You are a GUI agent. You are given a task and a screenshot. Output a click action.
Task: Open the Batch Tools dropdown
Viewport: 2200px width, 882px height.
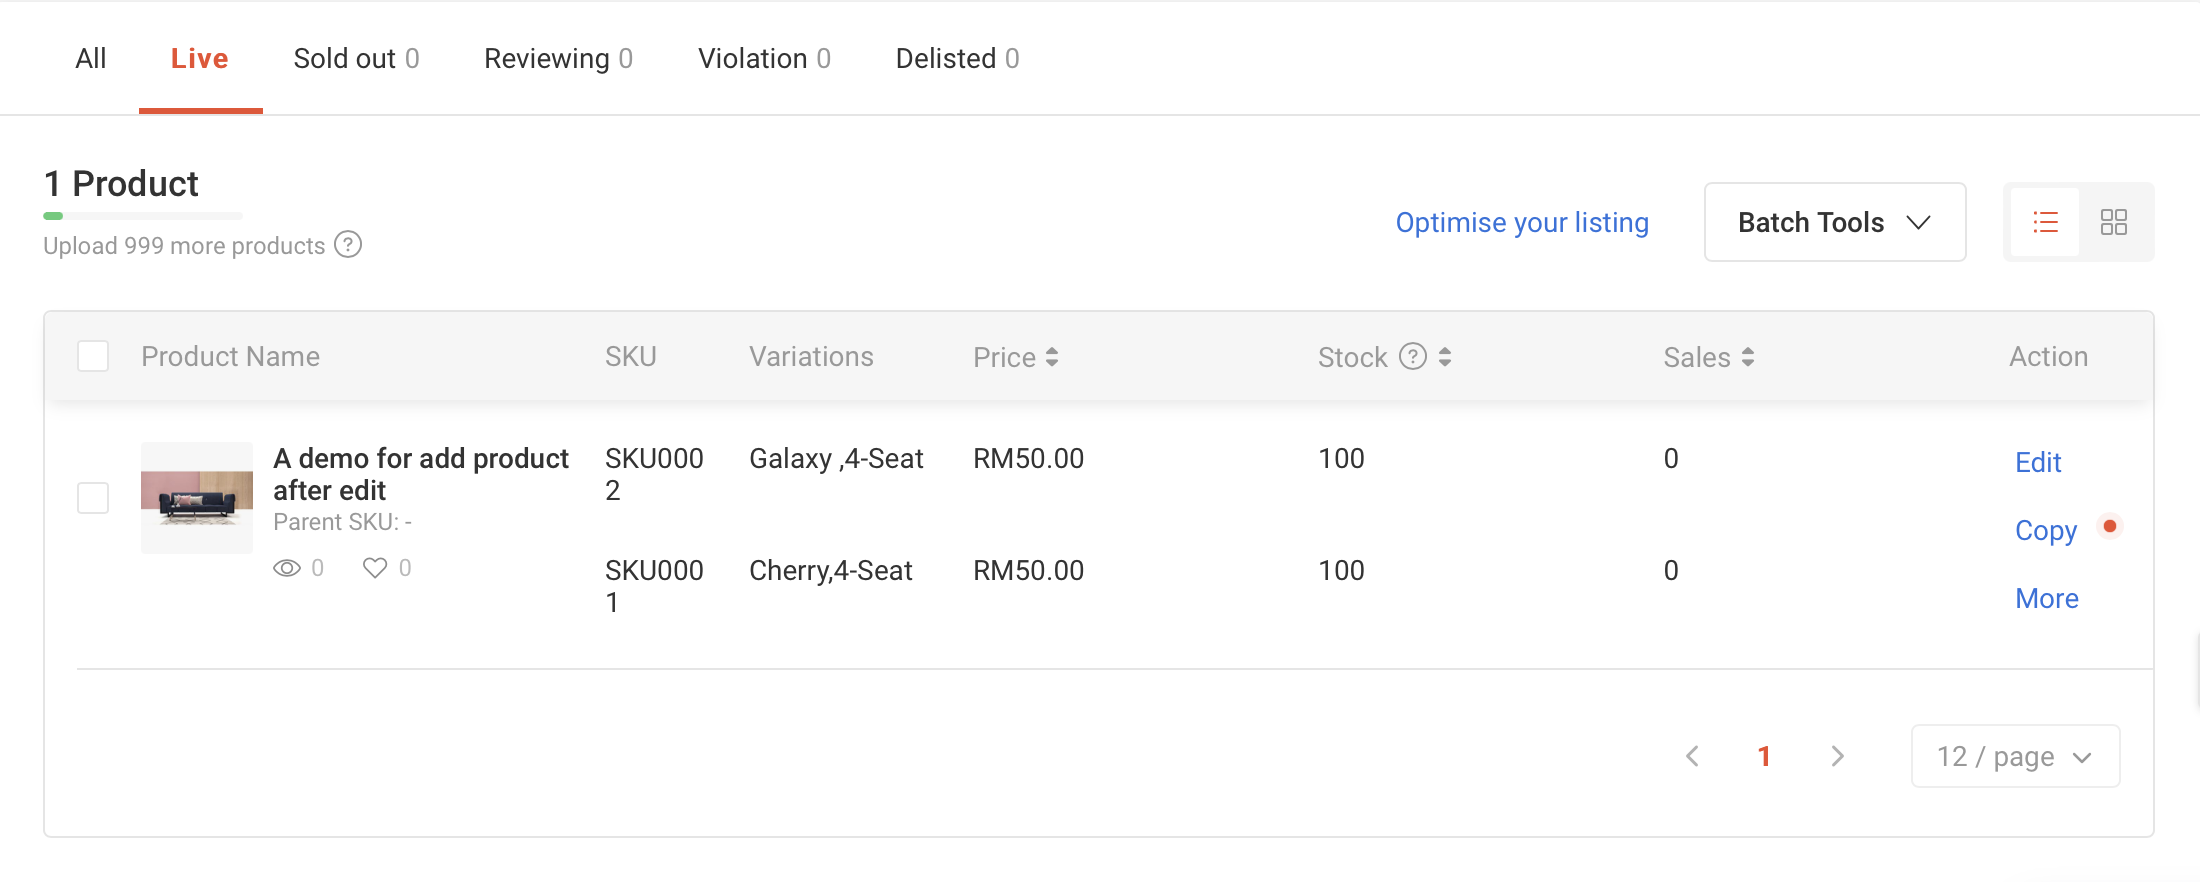pos(1834,222)
